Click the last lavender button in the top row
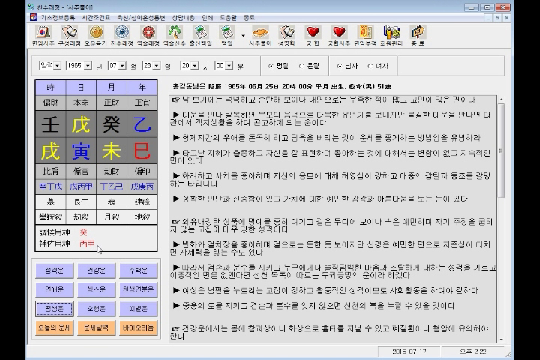This screenshot has width=540, height=360. (x=138, y=271)
